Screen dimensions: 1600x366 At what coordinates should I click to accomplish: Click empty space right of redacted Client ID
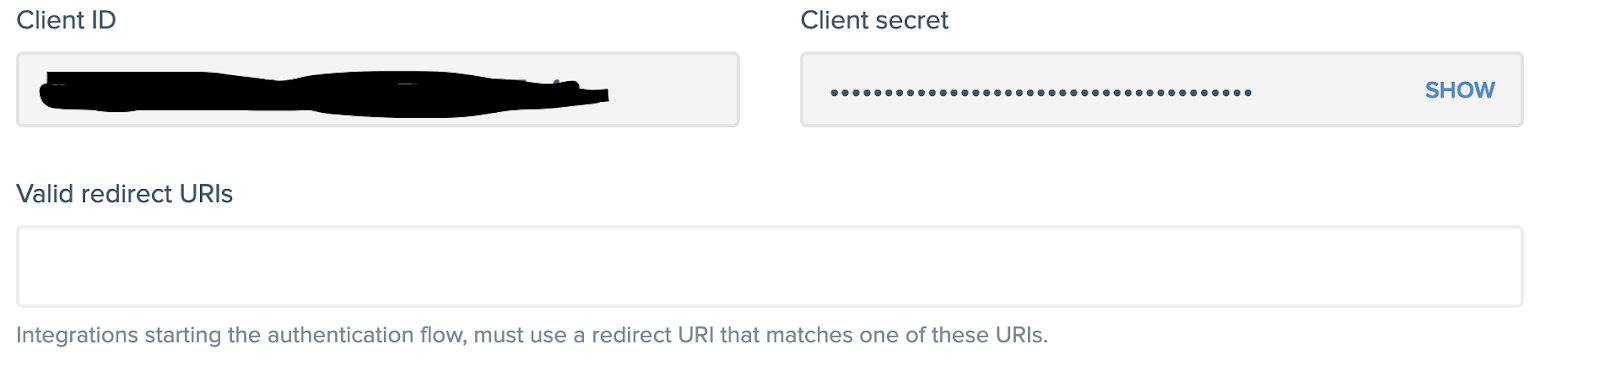pyautogui.click(x=672, y=90)
